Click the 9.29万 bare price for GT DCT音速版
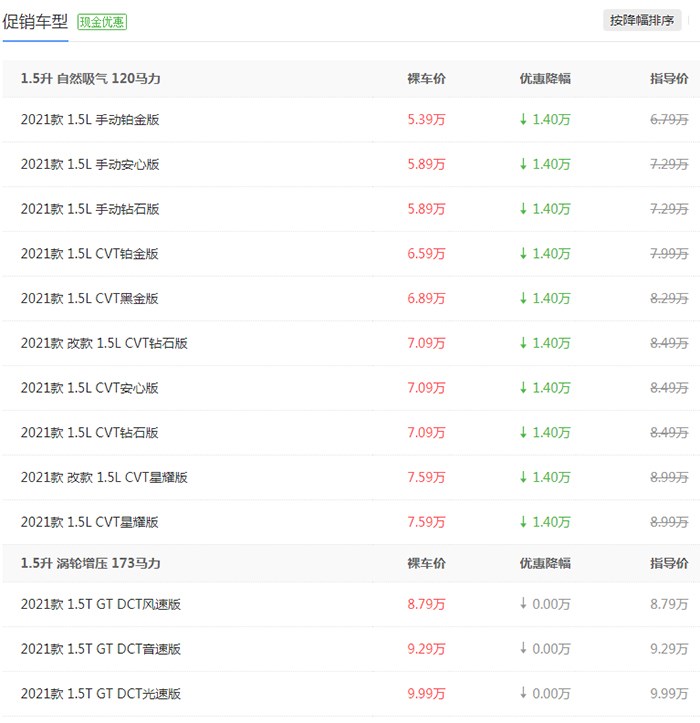Image resolution: width=700 pixels, height=723 pixels. point(427,649)
